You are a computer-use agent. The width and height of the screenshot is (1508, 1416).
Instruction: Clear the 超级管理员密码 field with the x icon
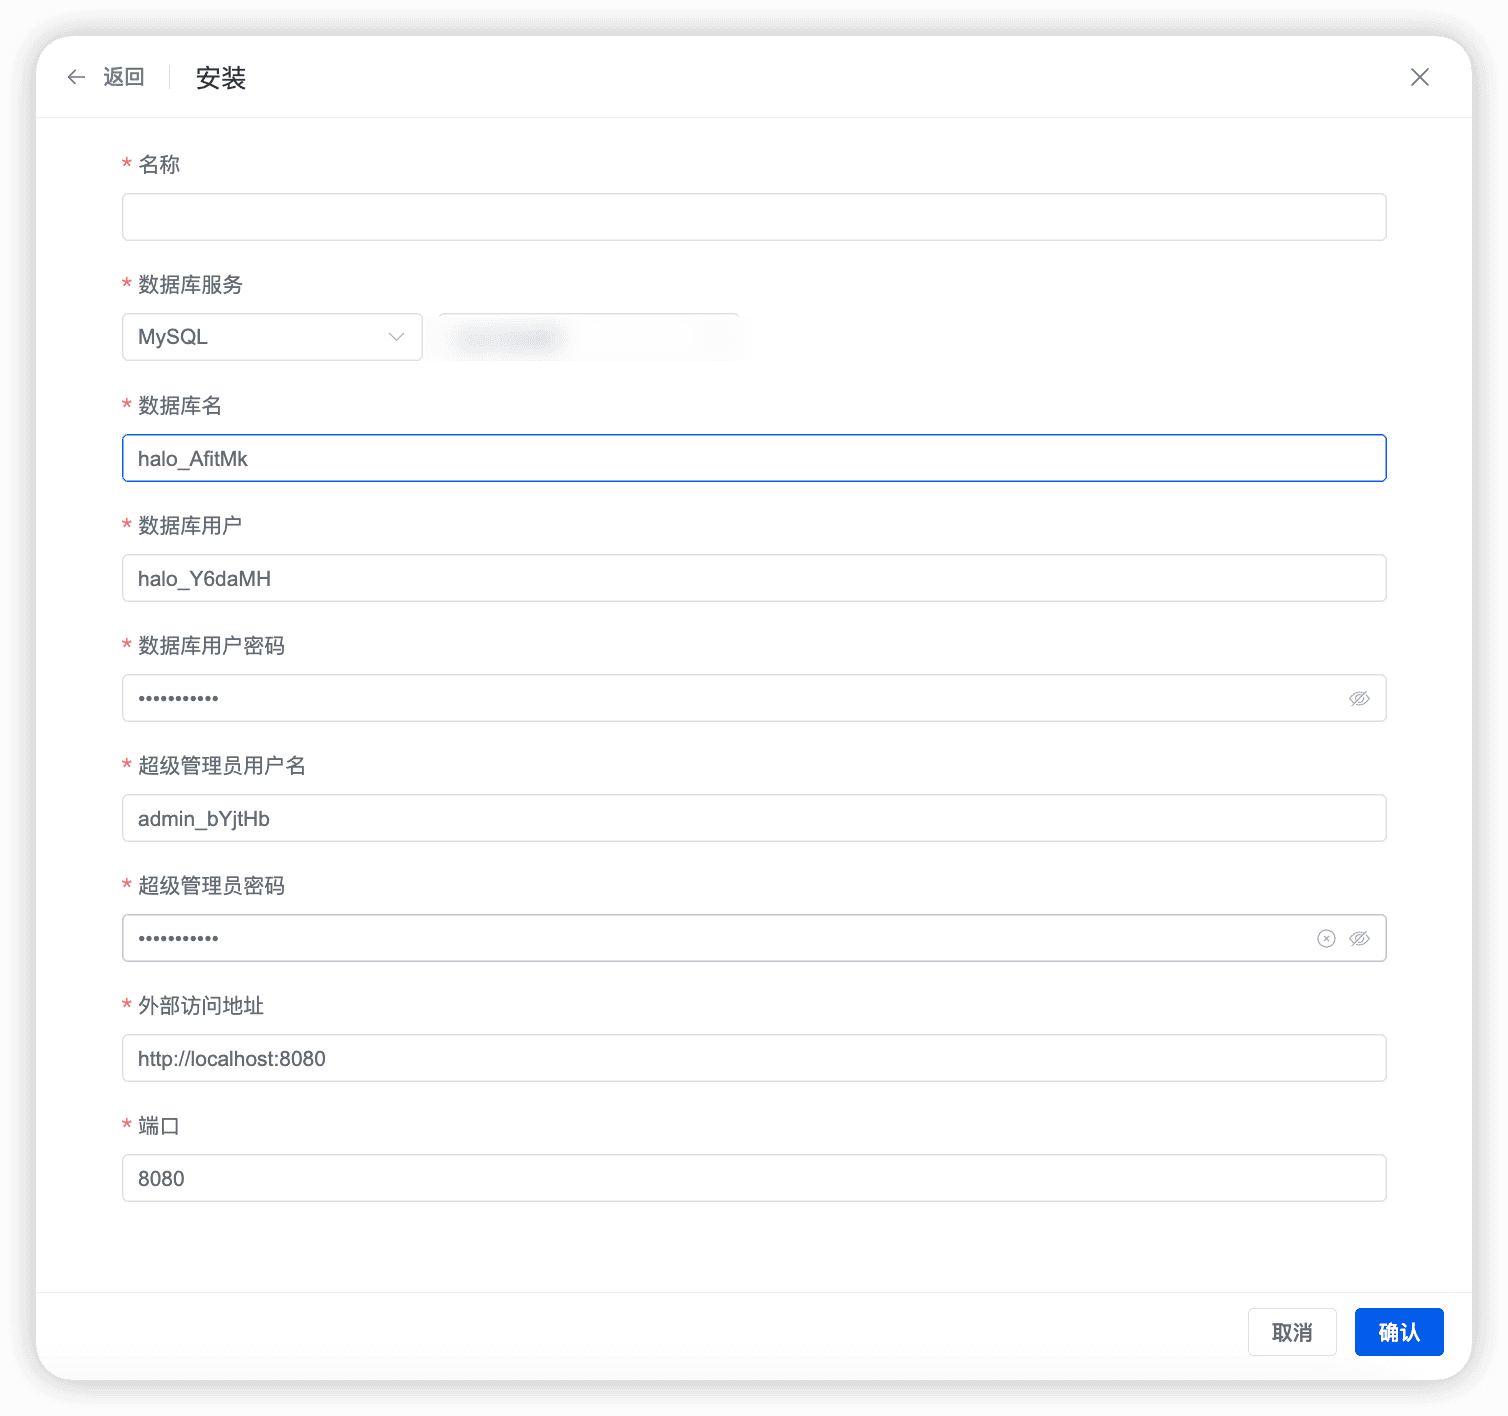tap(1325, 938)
